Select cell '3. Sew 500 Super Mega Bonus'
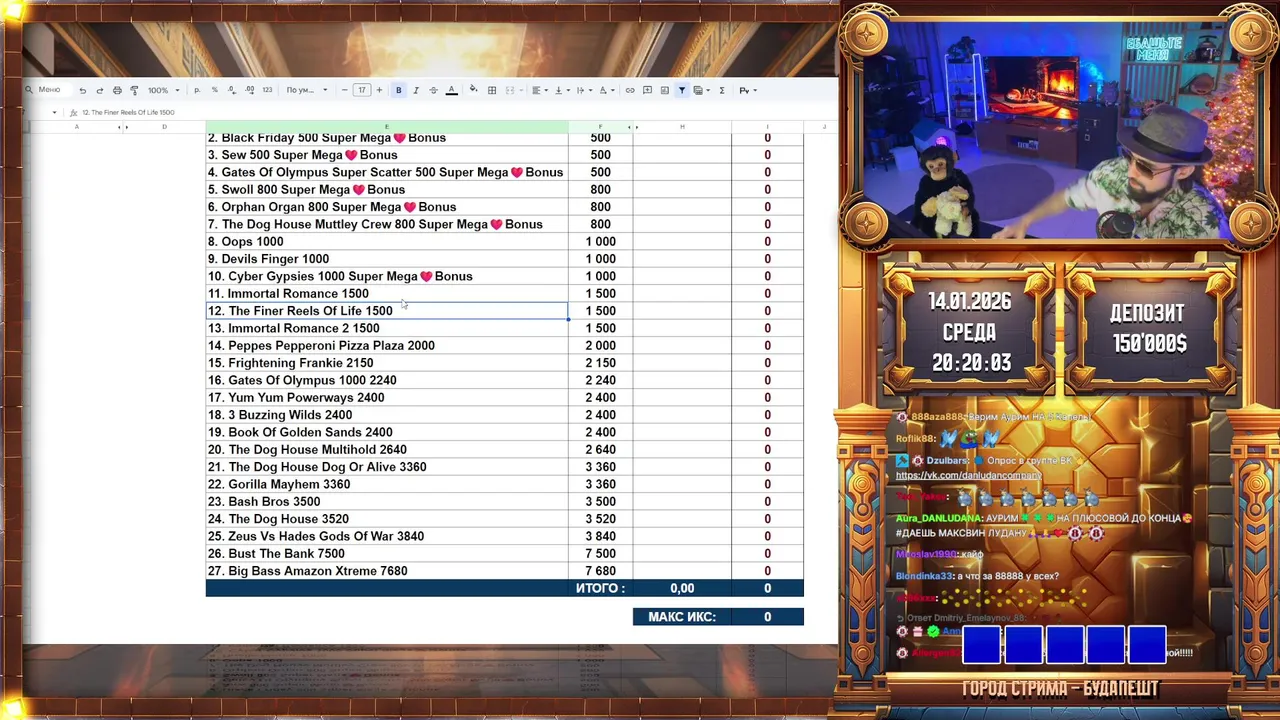The image size is (1280, 720). tap(387, 155)
